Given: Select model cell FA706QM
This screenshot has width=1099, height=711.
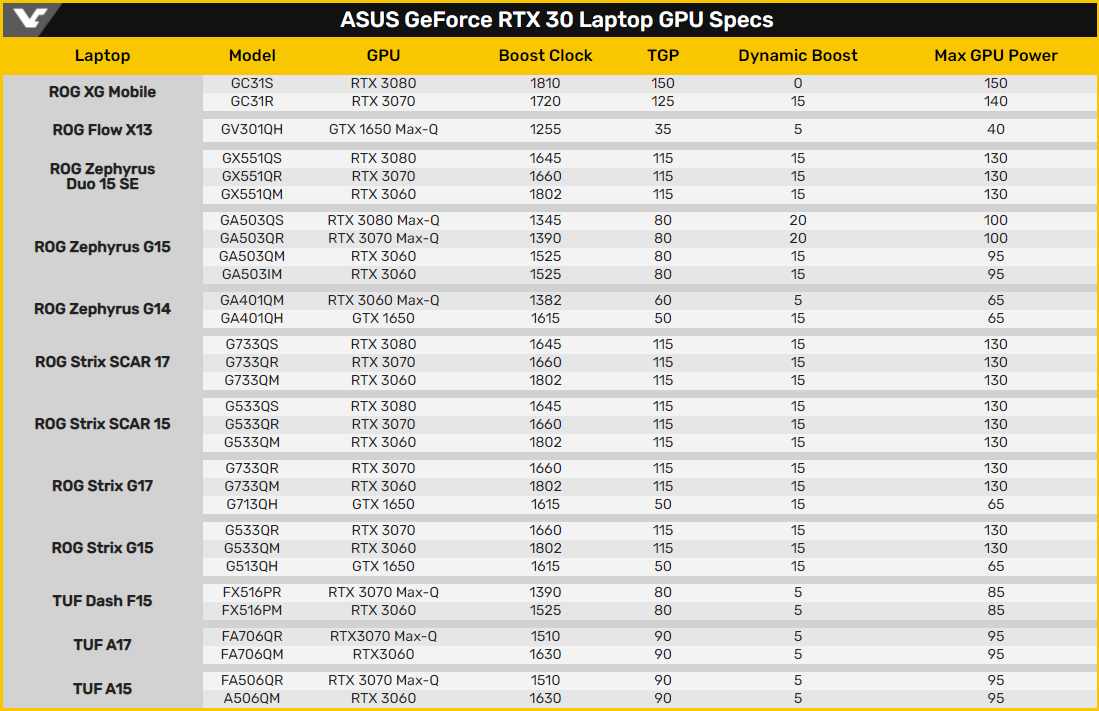Looking at the screenshot, I should coord(252,654).
